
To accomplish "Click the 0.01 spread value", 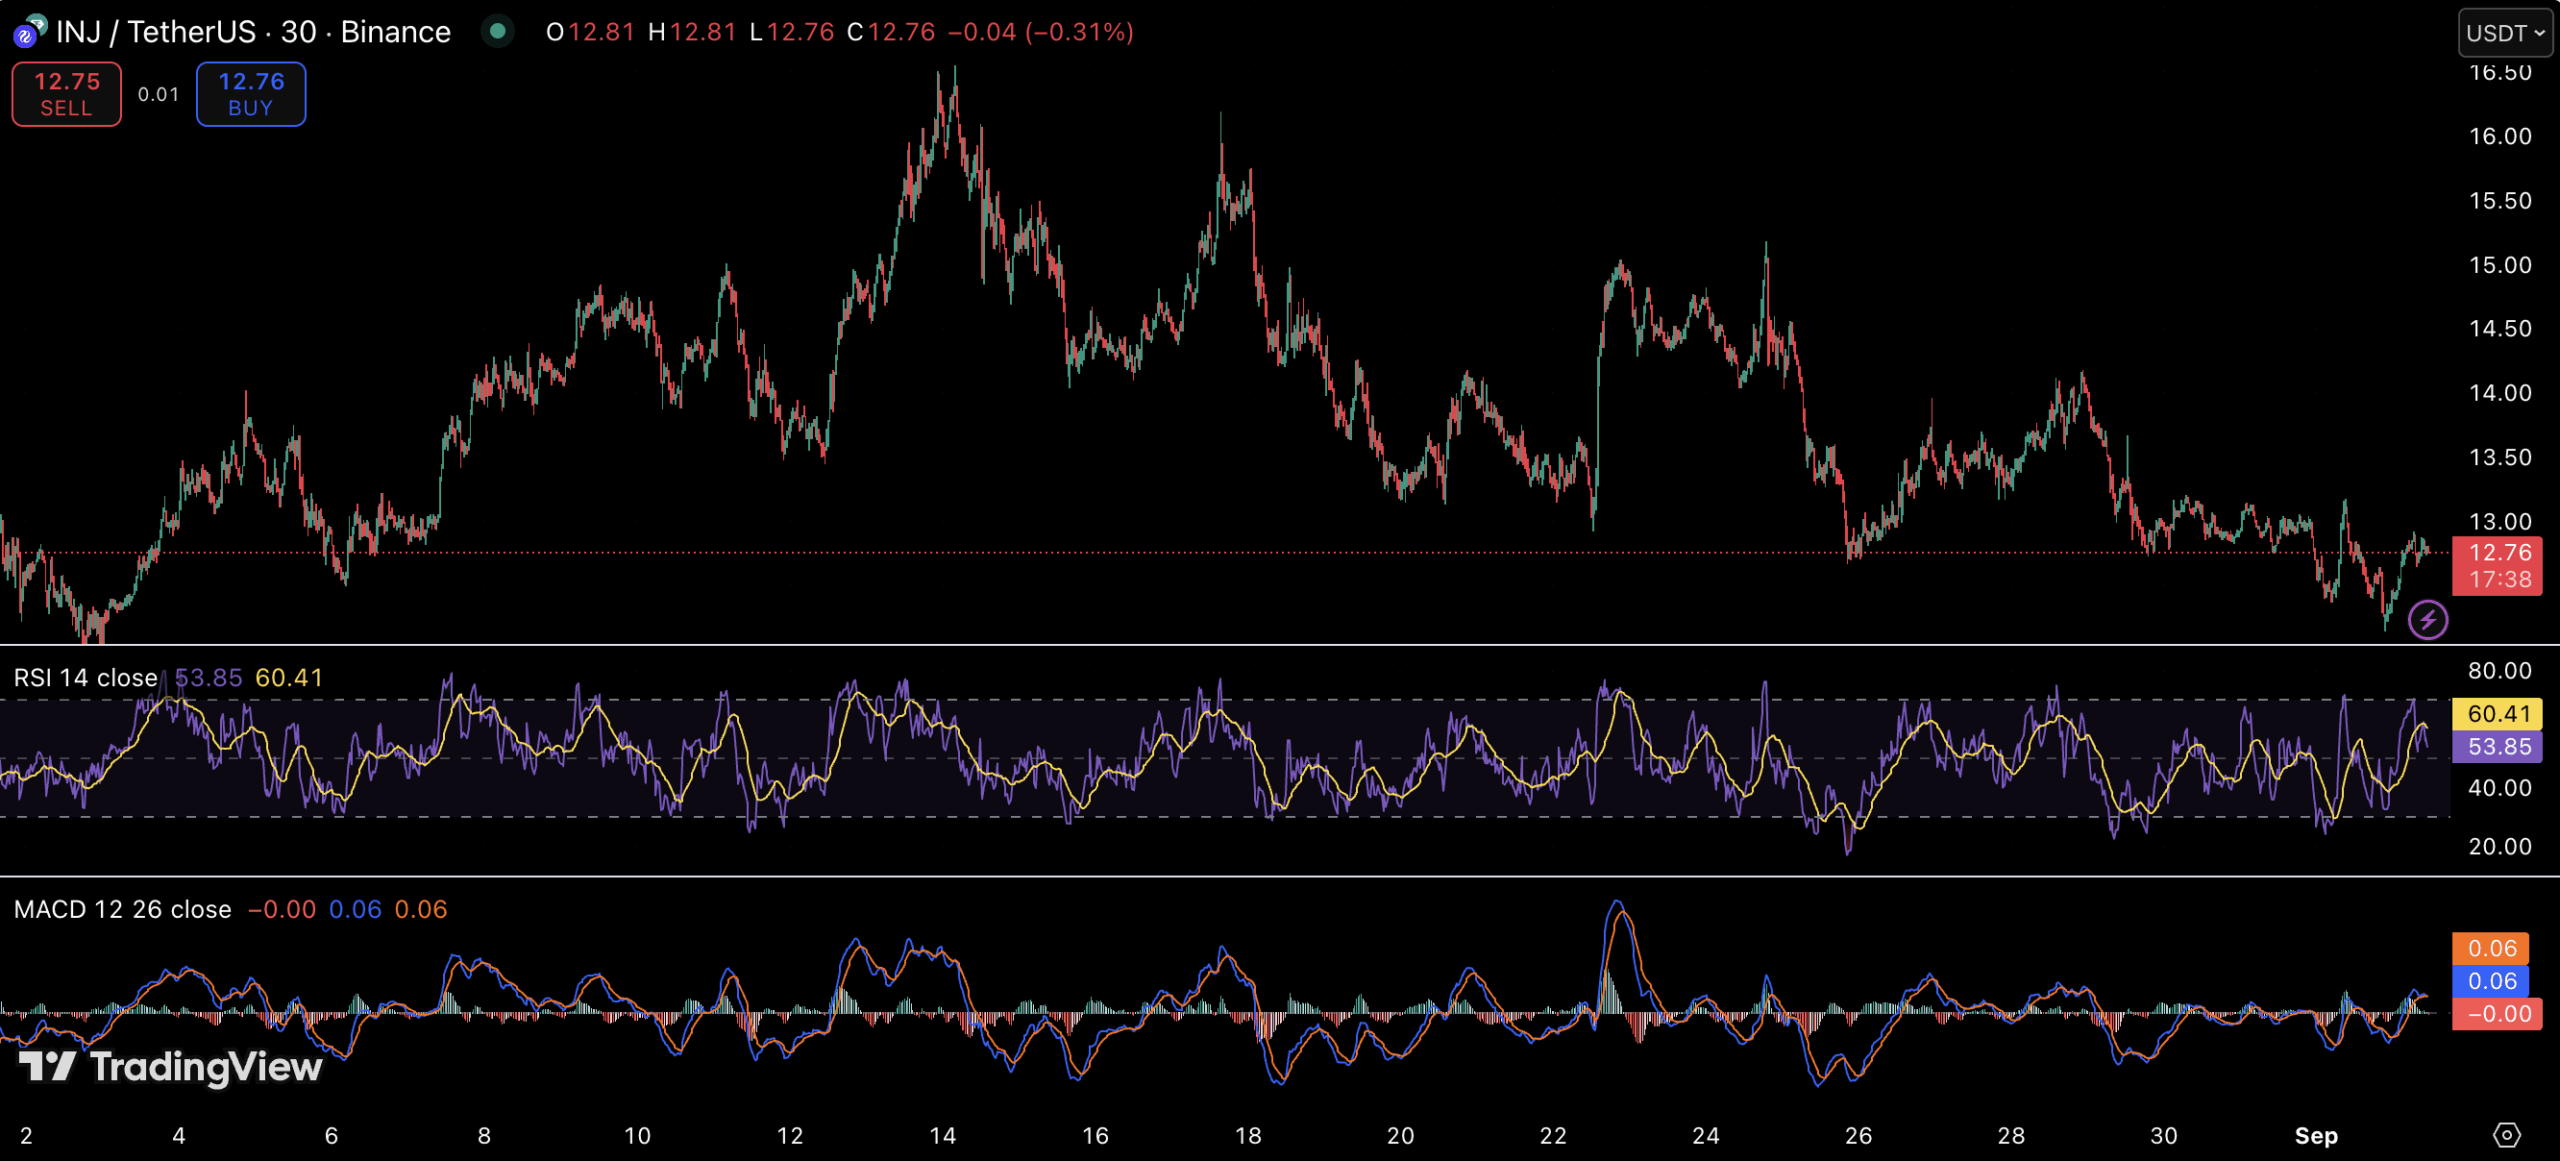I will [158, 94].
